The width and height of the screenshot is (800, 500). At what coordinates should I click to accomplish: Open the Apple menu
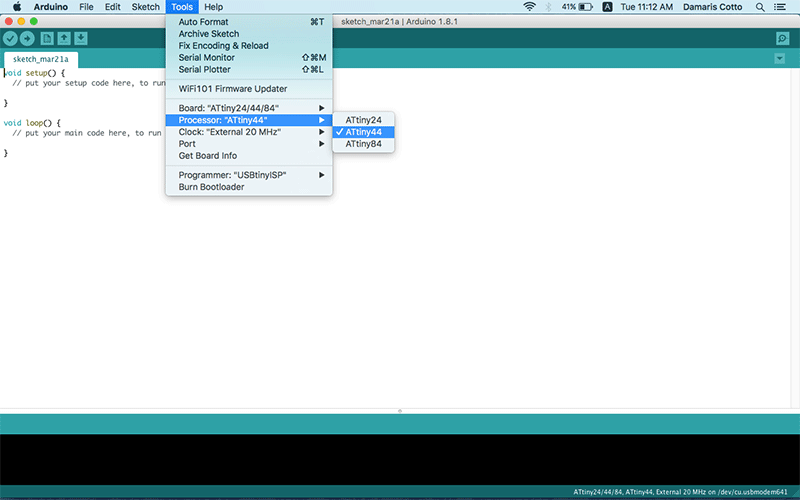coord(17,7)
